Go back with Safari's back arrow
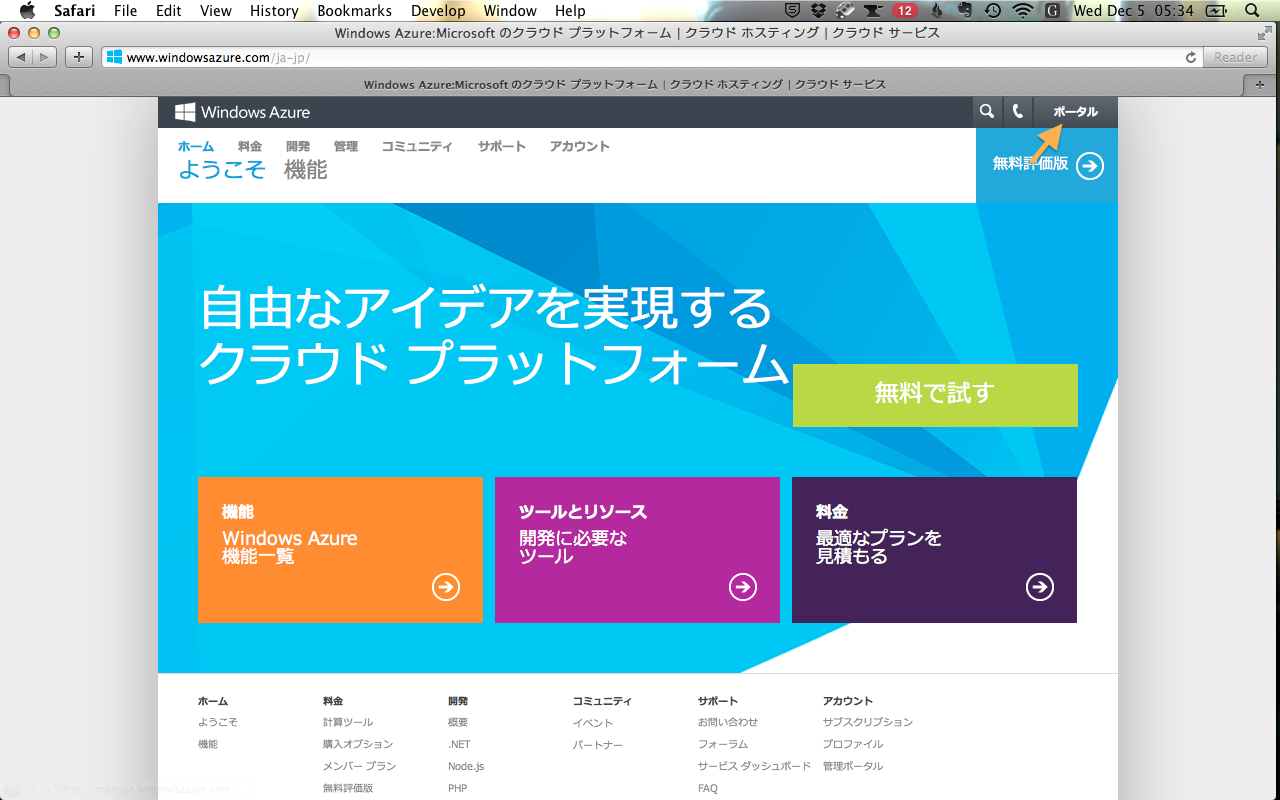 tap(20, 57)
